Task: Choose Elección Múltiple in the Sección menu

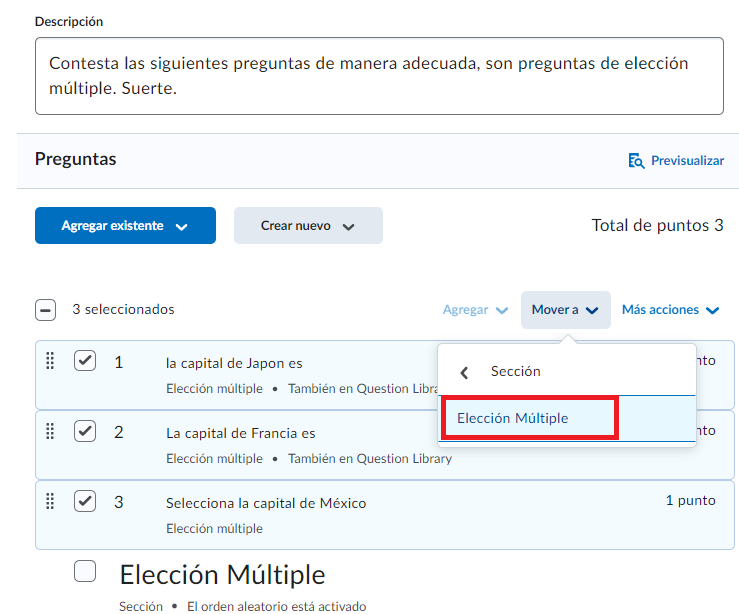Action: pos(513,418)
